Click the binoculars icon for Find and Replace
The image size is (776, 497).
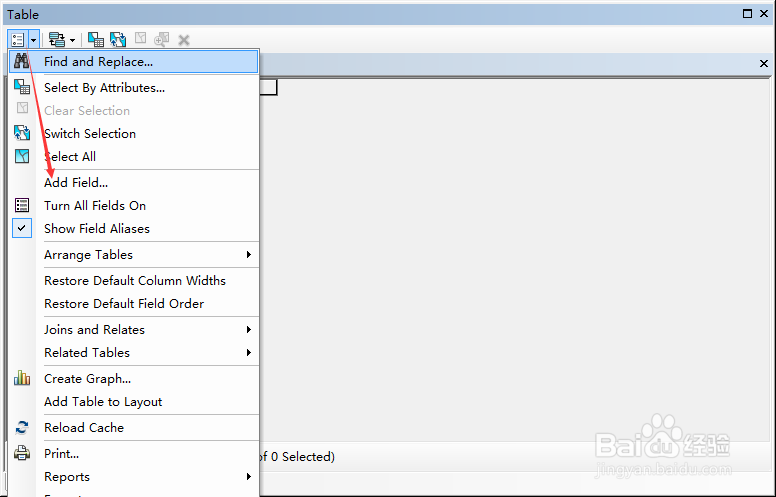pyautogui.click(x=22, y=61)
